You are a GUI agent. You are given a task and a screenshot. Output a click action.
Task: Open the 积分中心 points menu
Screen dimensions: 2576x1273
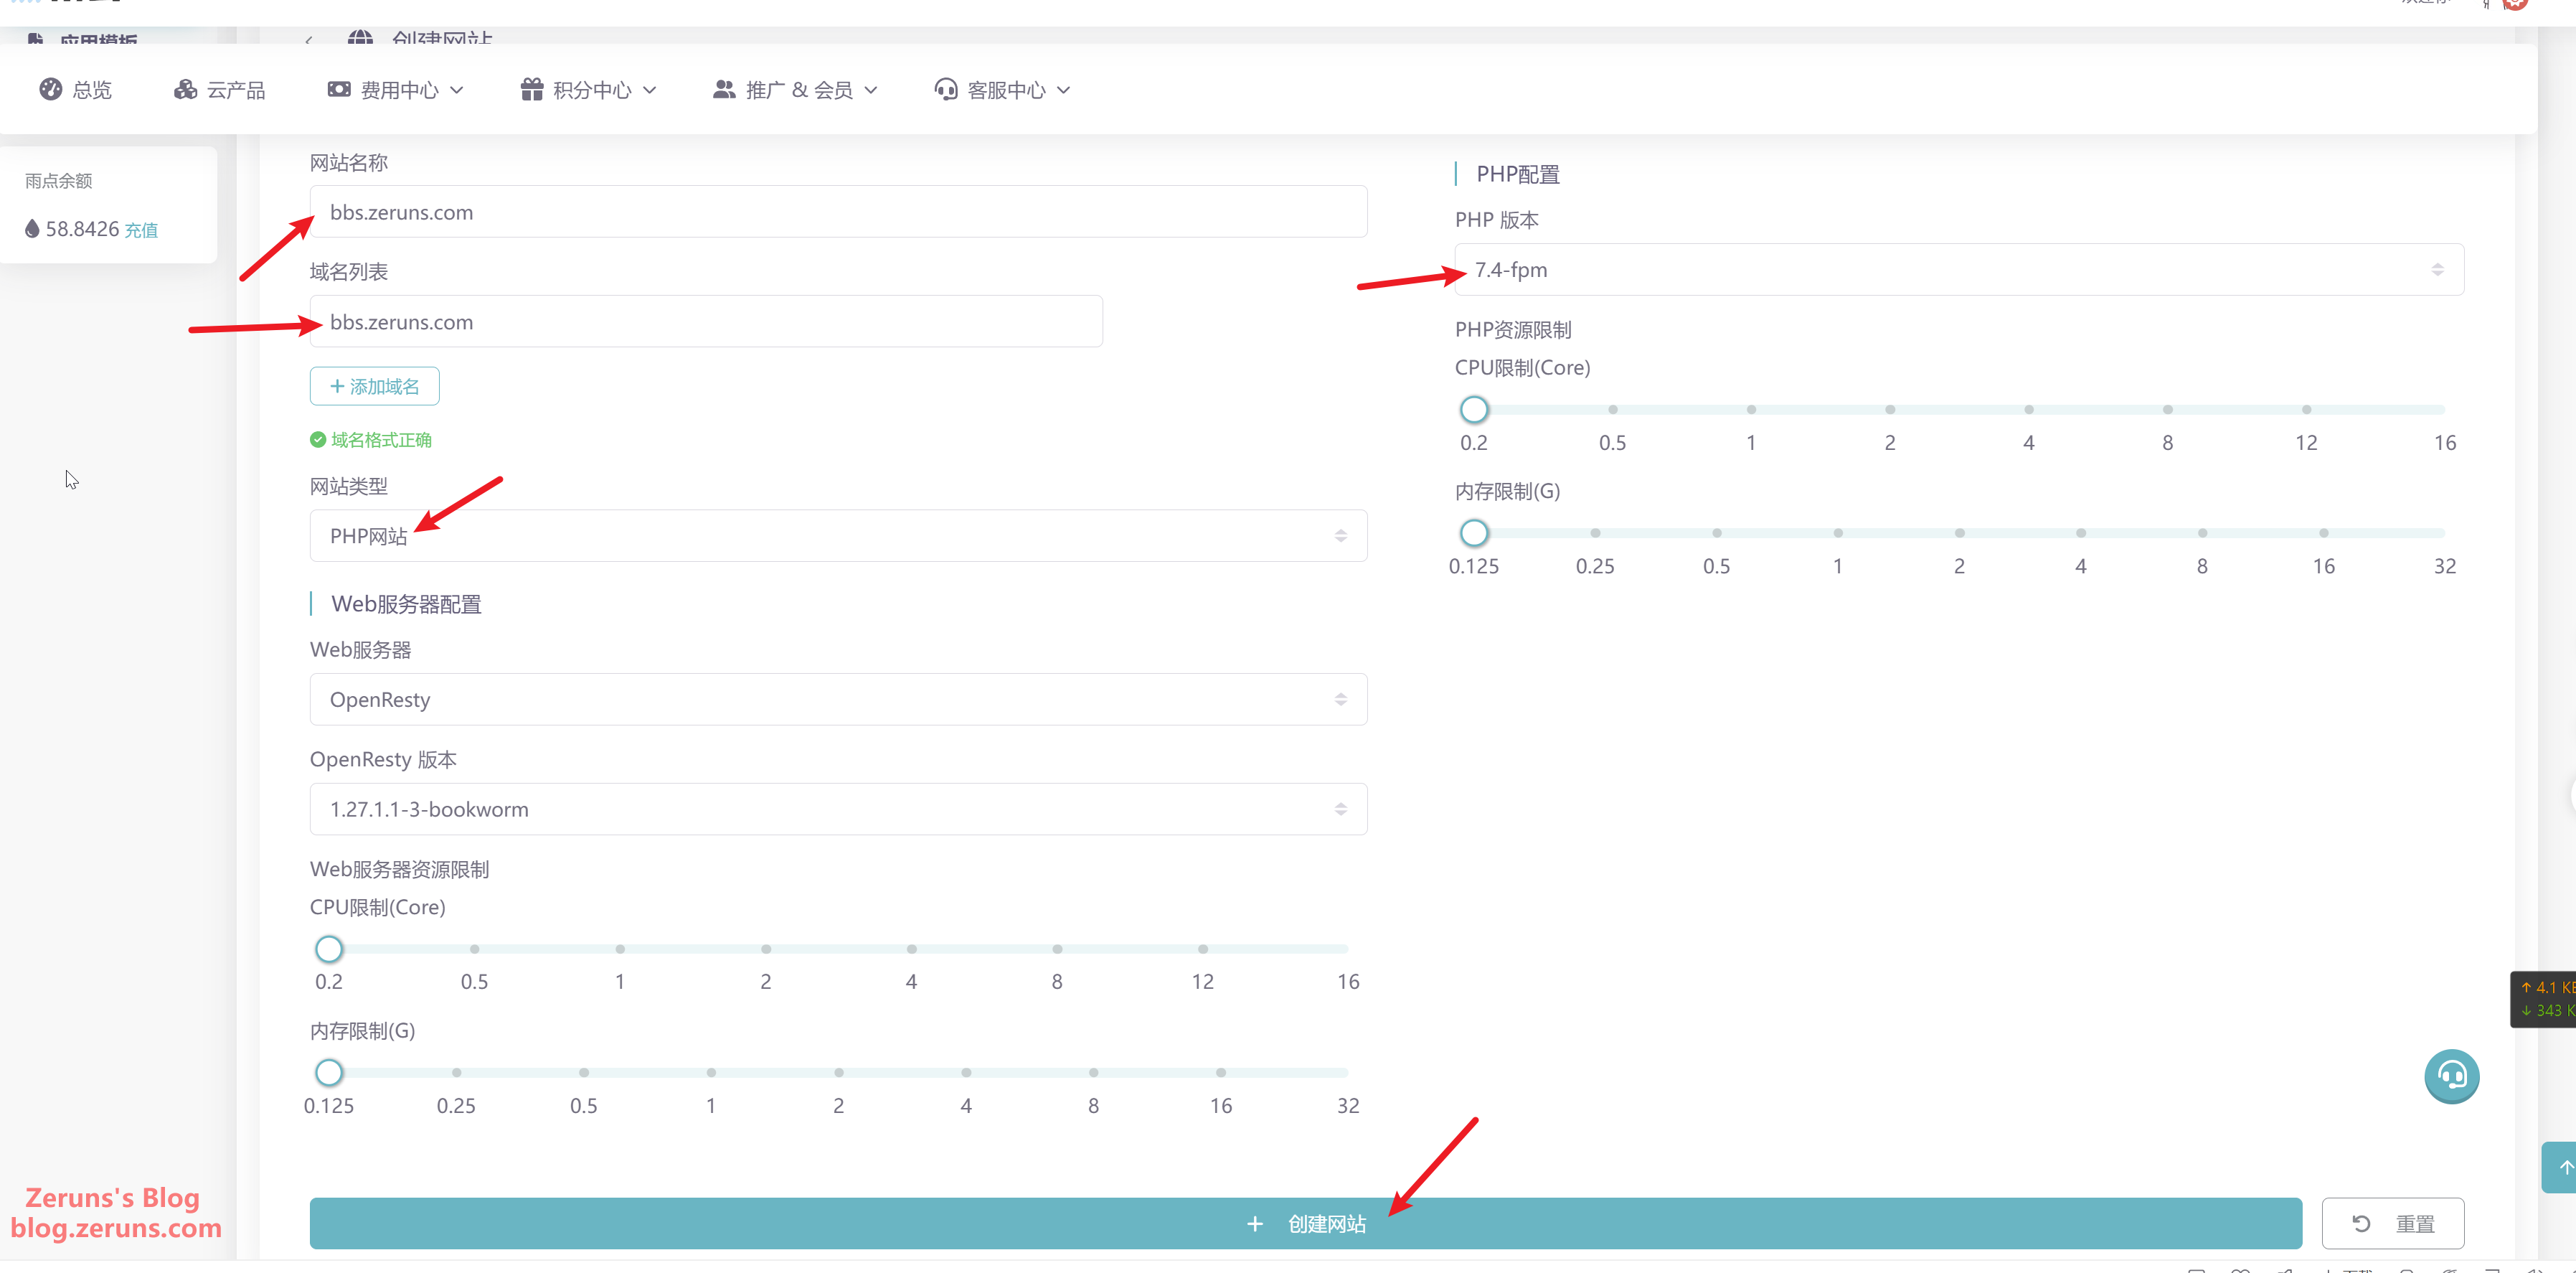click(589, 90)
